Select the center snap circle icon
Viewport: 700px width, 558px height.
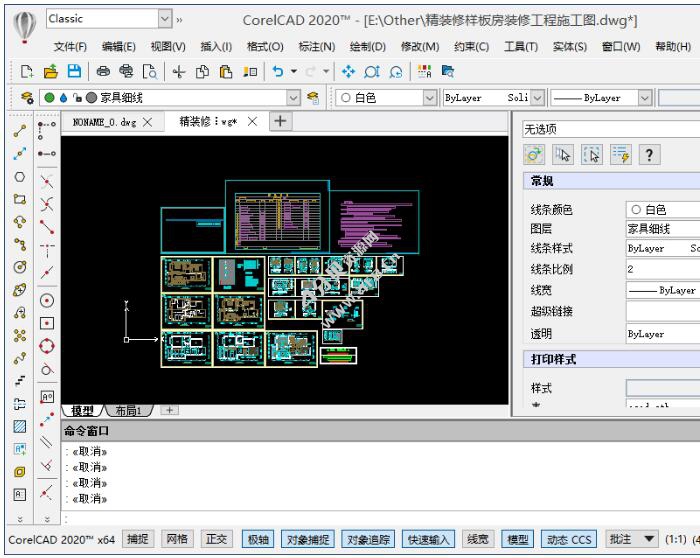(x=47, y=300)
